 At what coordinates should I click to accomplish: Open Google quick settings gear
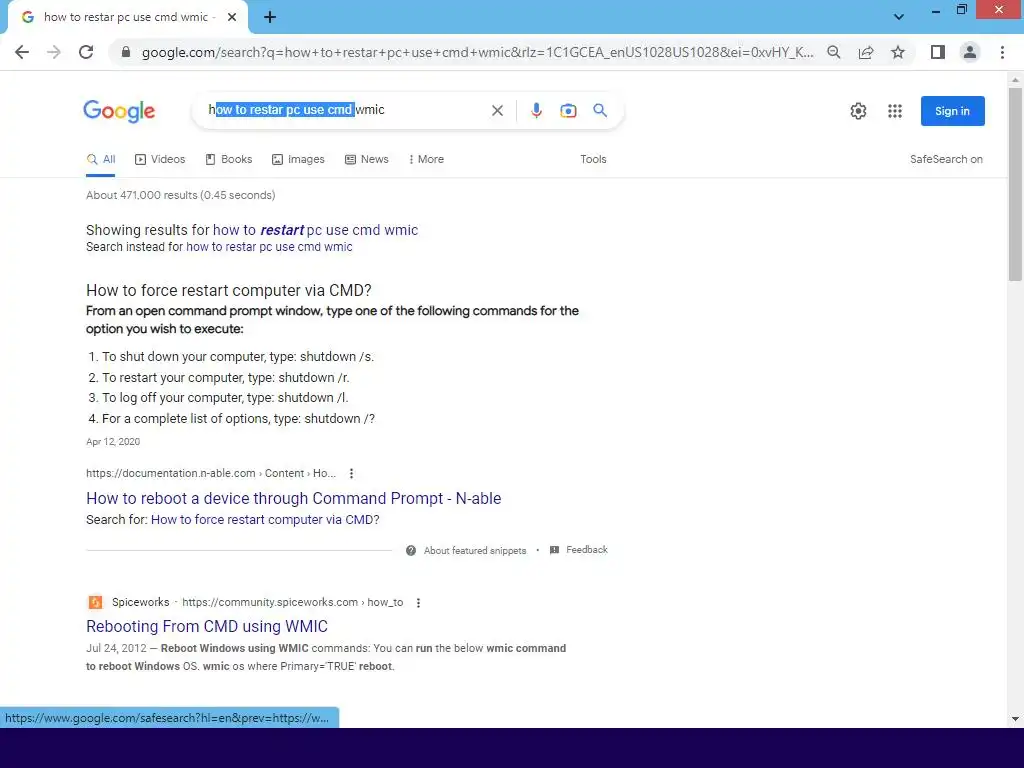pyautogui.click(x=858, y=111)
